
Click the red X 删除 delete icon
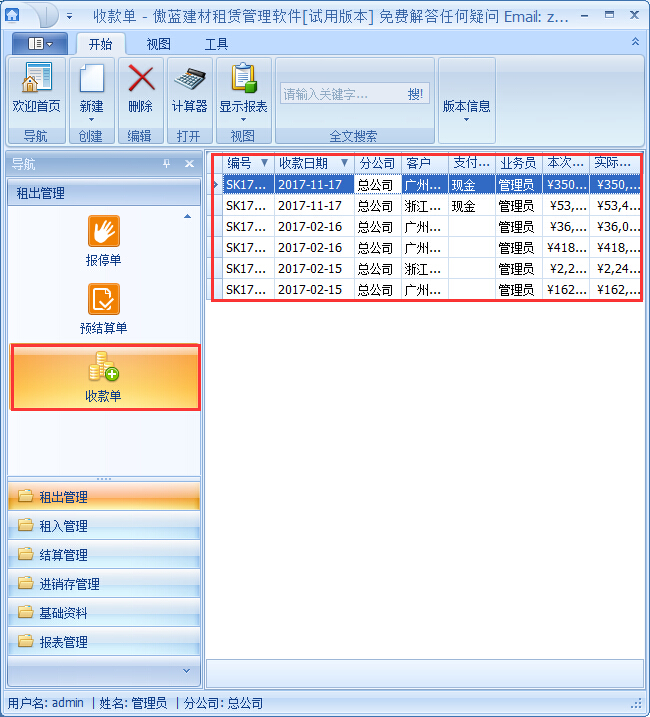pos(141,78)
